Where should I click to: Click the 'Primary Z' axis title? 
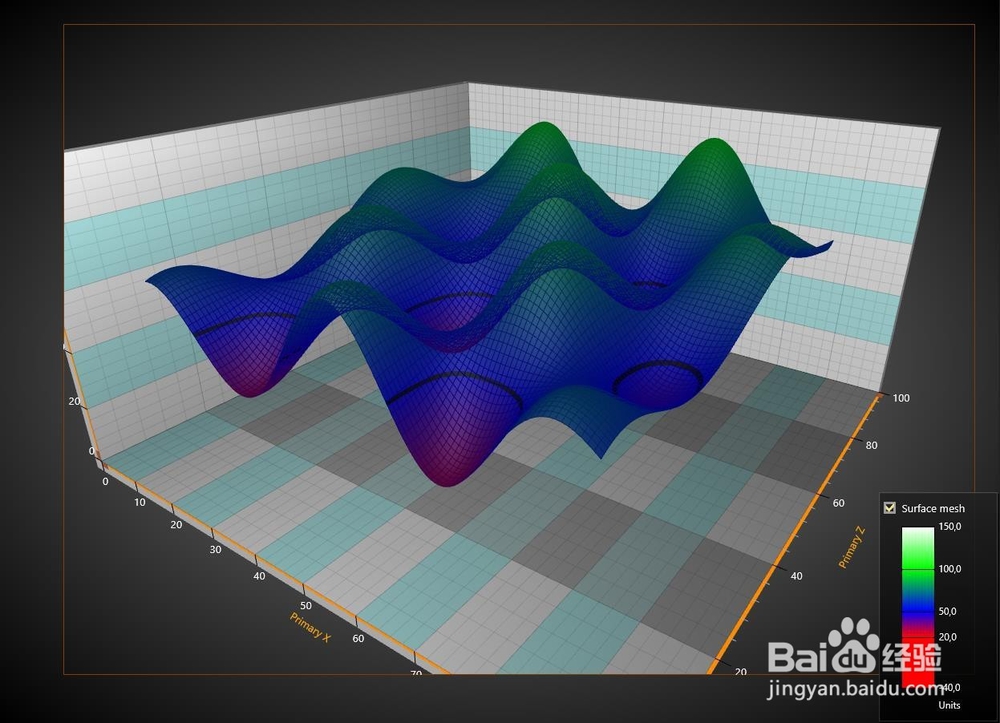point(851,547)
